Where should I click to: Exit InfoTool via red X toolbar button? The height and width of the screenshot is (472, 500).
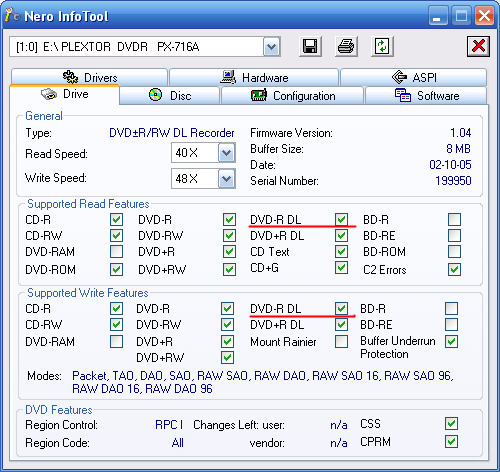tap(478, 46)
